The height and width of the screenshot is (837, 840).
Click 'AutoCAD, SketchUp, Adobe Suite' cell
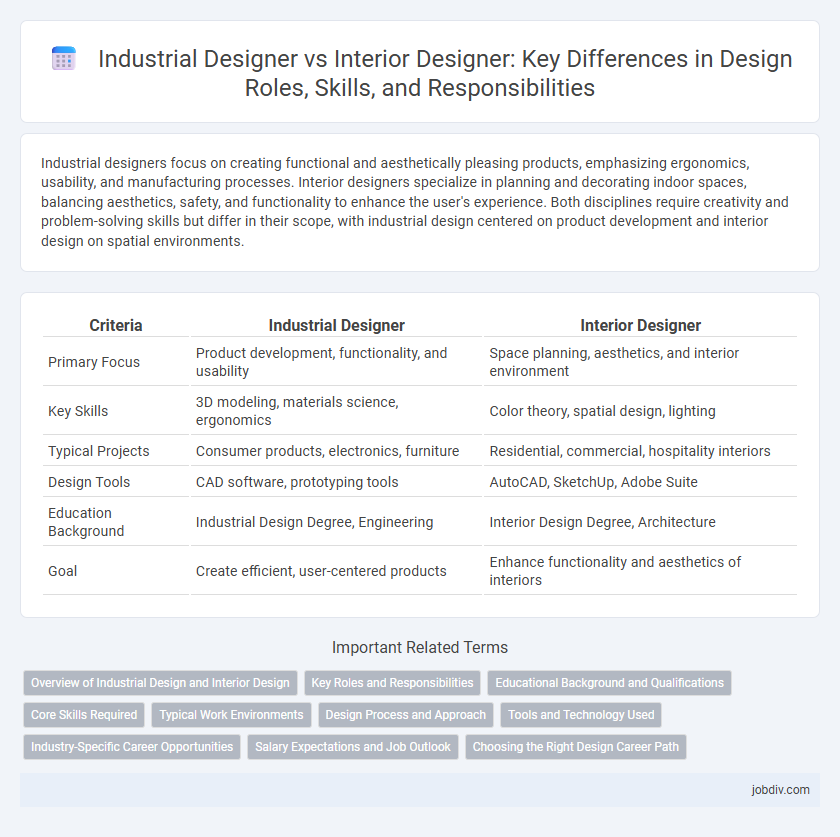pos(640,482)
